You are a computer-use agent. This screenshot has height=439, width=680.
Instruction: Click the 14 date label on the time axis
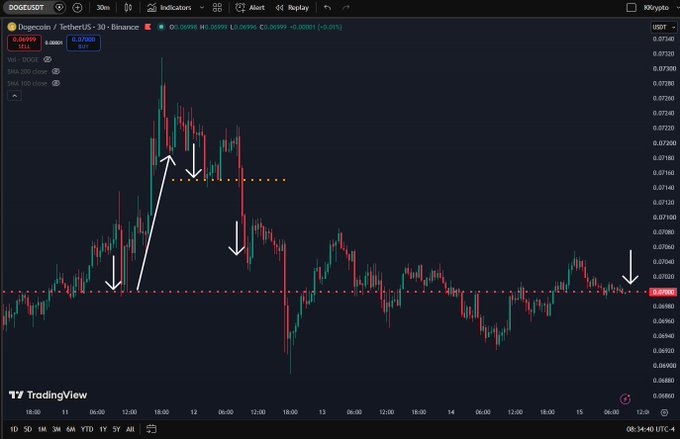[451, 412]
